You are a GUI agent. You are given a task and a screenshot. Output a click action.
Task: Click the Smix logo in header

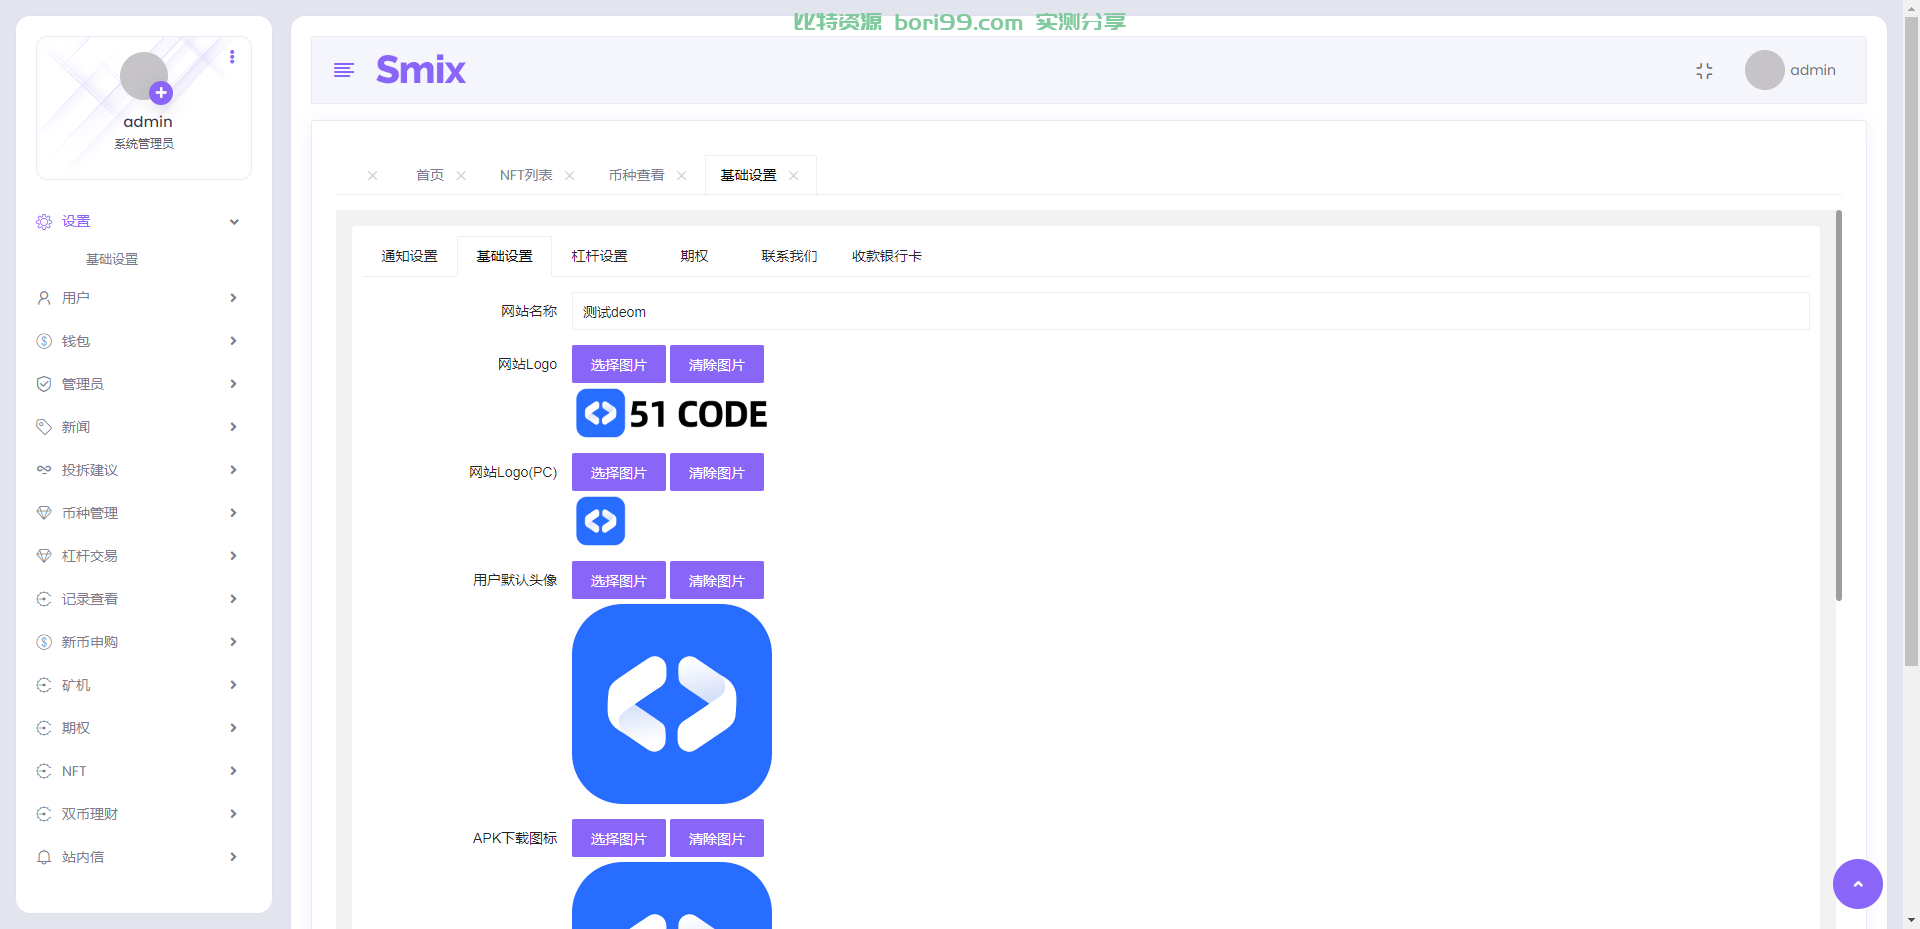click(421, 70)
